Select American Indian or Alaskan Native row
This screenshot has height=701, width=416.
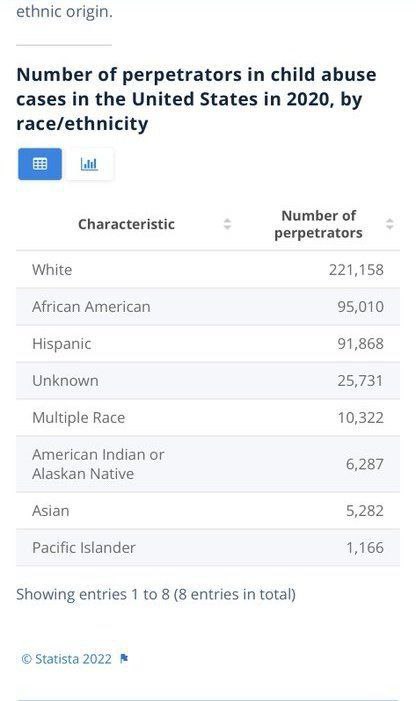(208, 464)
